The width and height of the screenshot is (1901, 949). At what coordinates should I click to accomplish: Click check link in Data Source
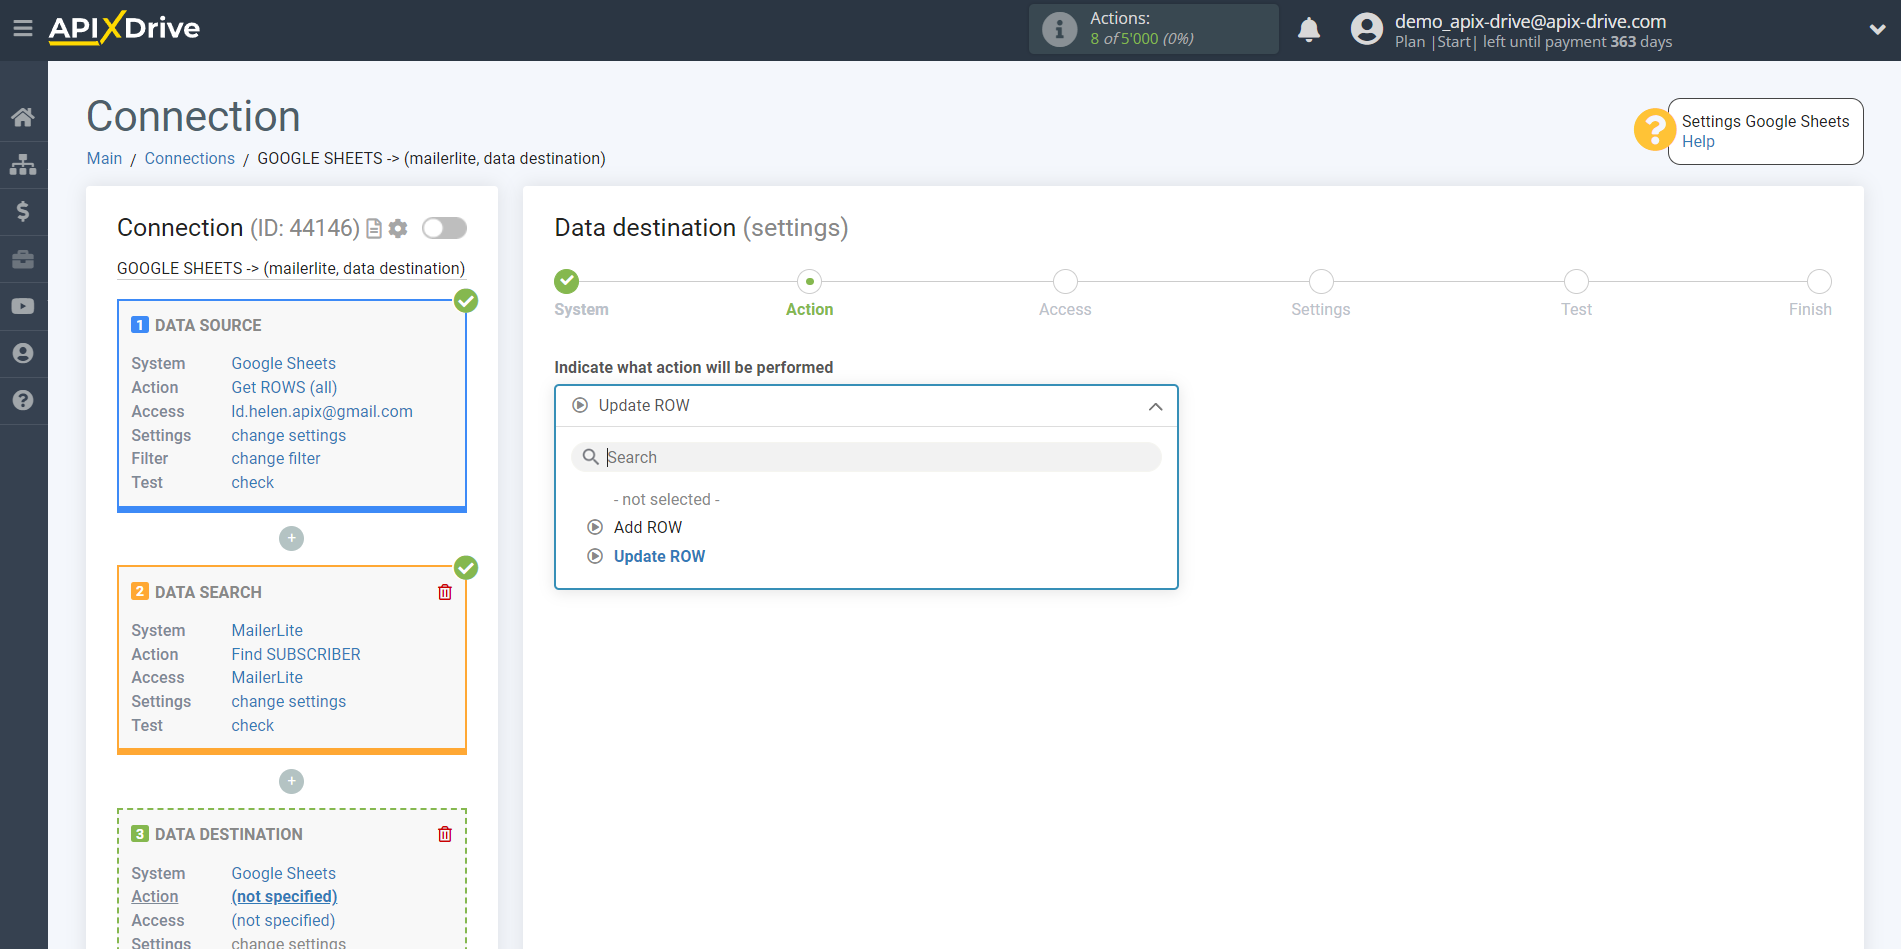click(253, 482)
